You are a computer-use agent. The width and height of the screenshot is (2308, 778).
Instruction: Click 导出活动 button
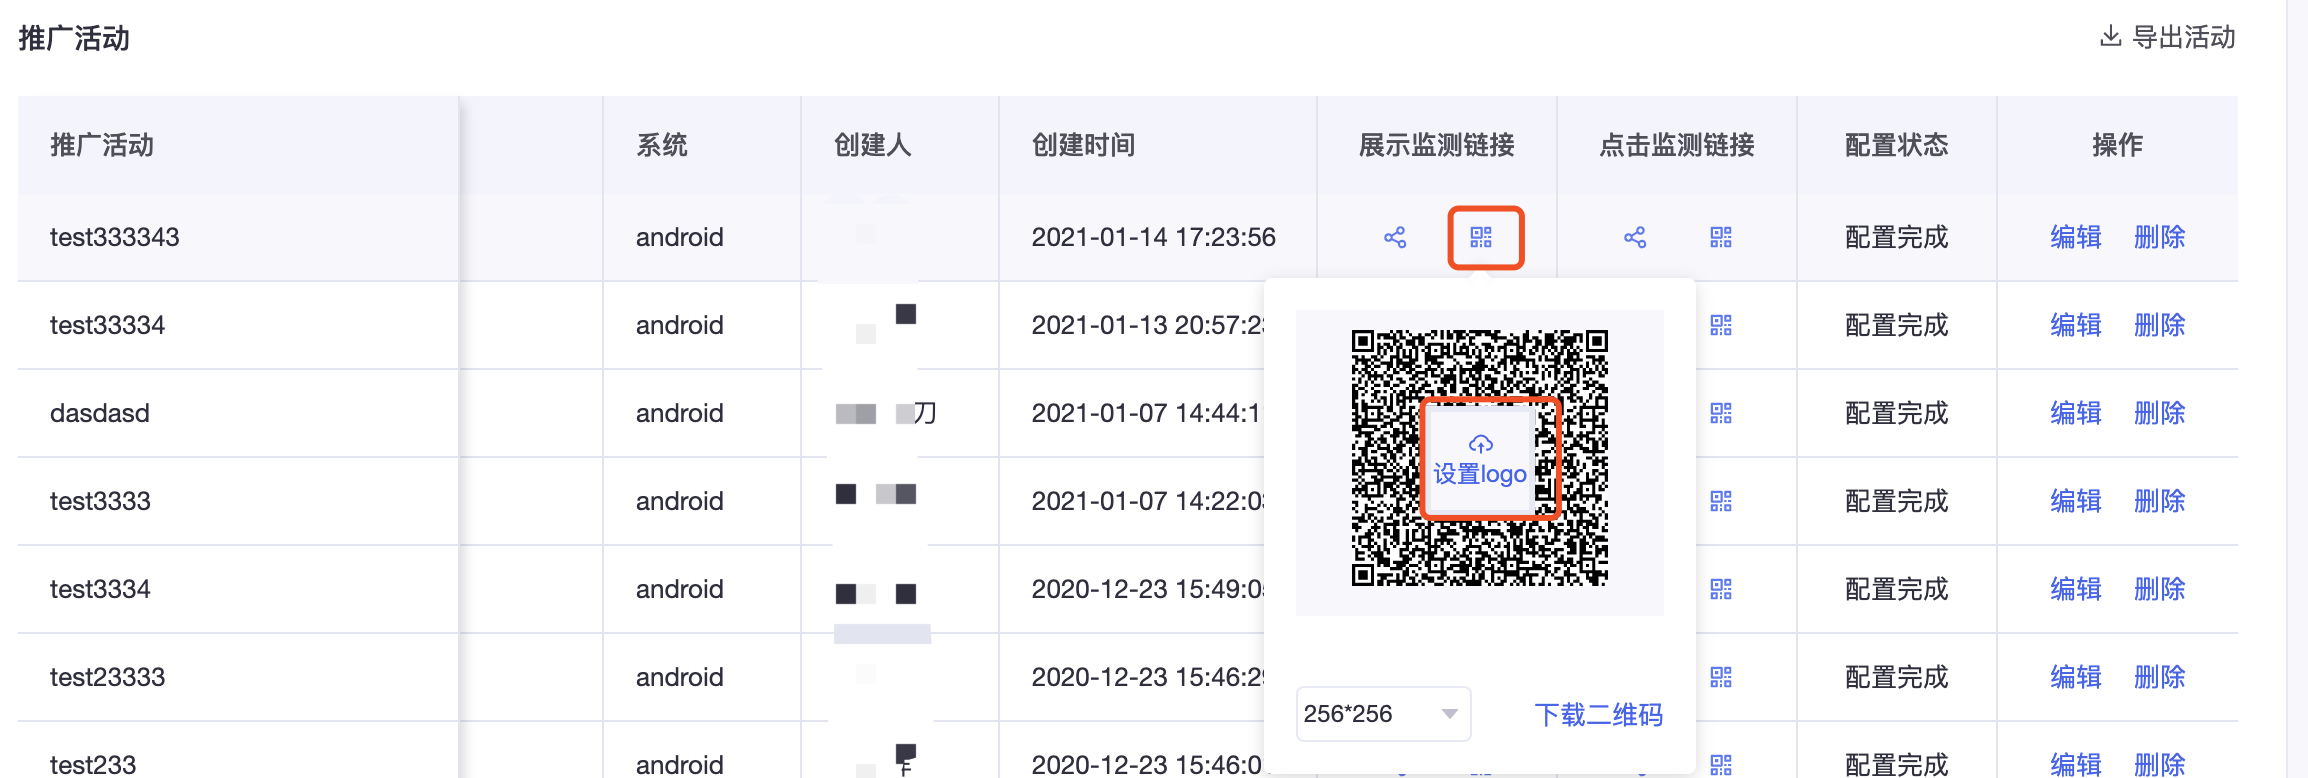[2167, 37]
